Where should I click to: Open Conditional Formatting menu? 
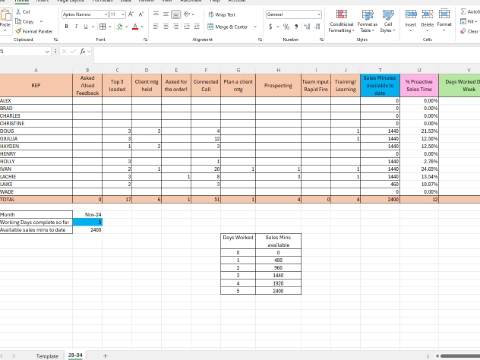coord(341,21)
